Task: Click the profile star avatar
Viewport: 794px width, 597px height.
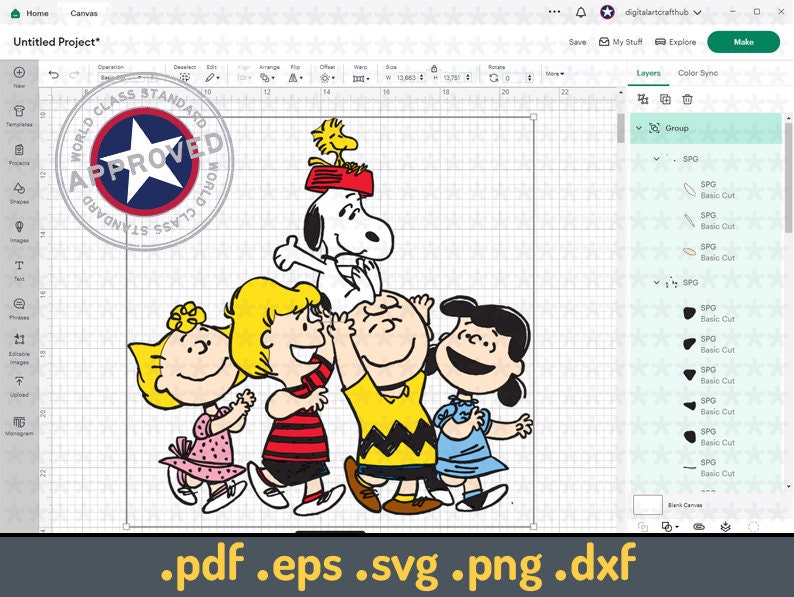Action: (x=607, y=12)
